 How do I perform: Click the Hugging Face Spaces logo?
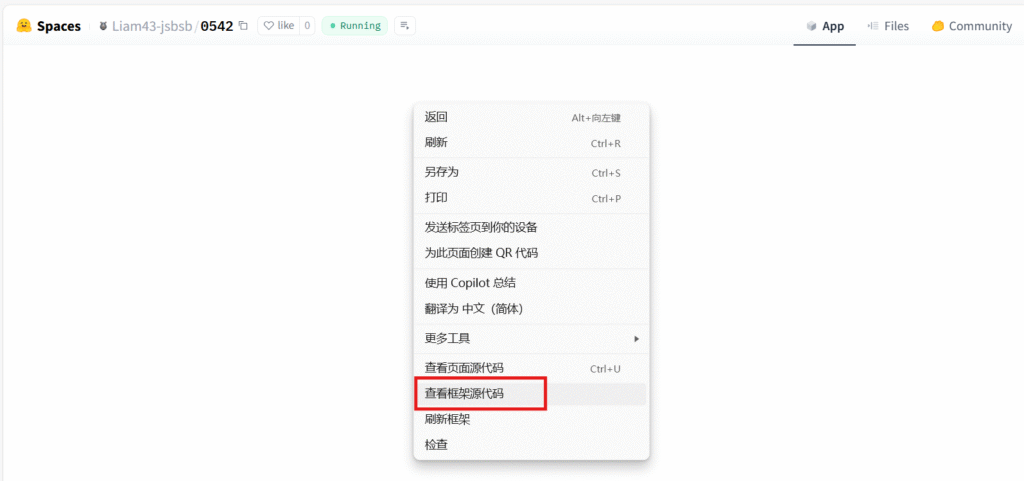pos(24,26)
